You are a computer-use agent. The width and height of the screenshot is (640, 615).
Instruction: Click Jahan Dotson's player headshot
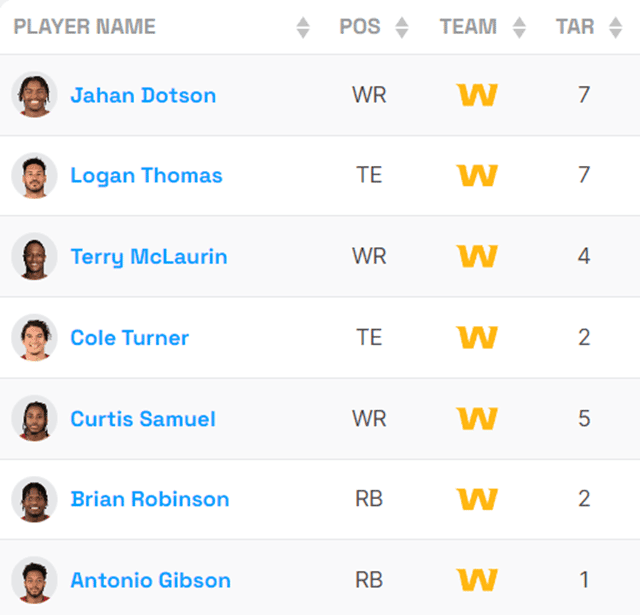(34, 95)
